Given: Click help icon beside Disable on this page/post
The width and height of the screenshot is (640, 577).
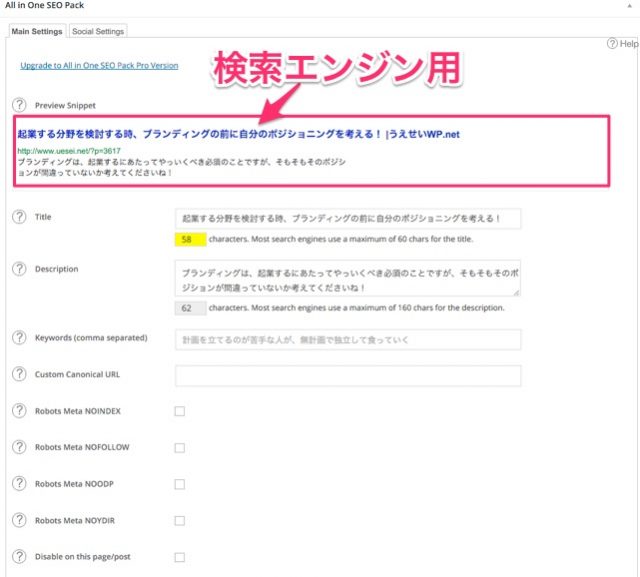Looking at the screenshot, I should pos(19,557).
